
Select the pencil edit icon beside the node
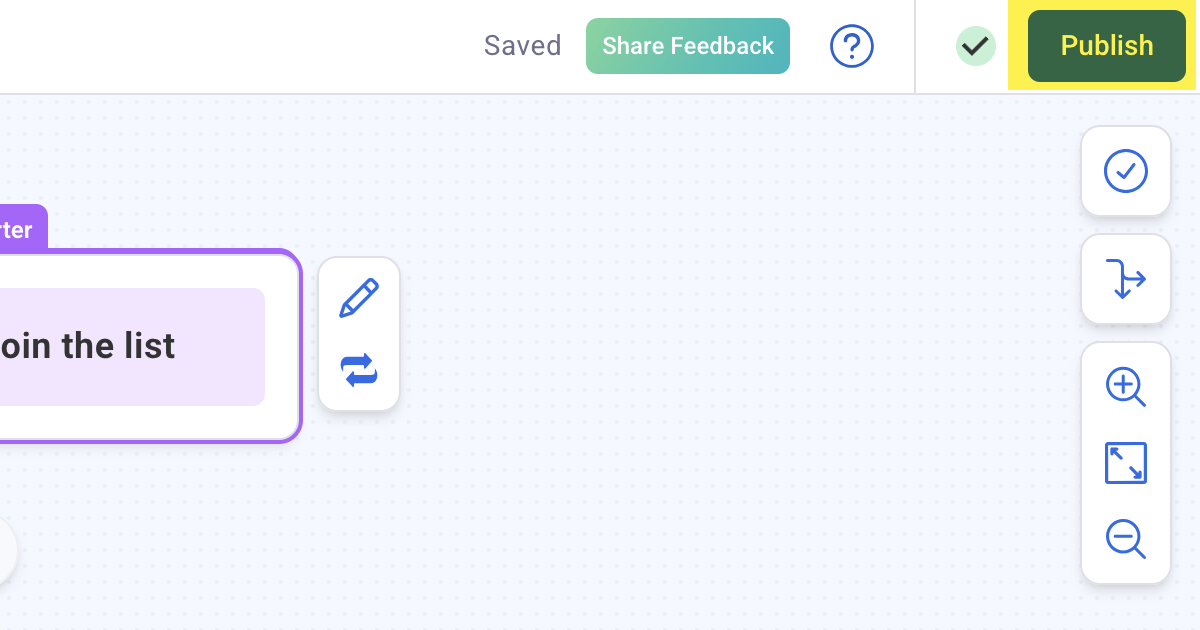[x=359, y=297]
